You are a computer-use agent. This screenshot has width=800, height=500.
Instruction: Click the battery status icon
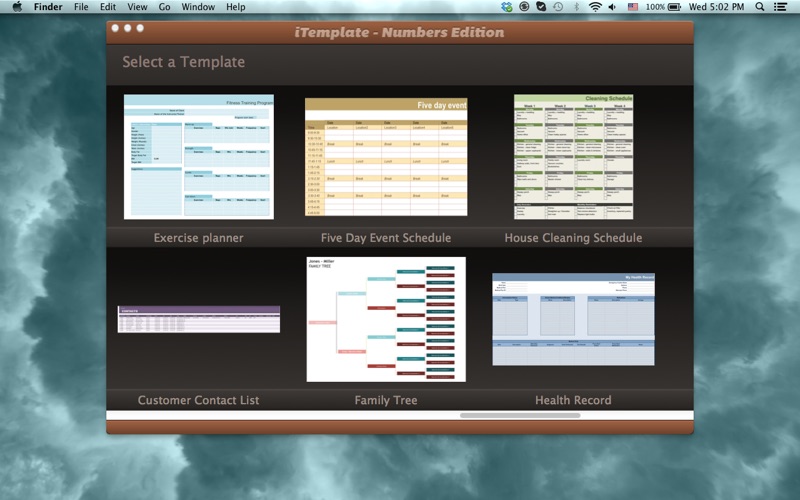674,7
